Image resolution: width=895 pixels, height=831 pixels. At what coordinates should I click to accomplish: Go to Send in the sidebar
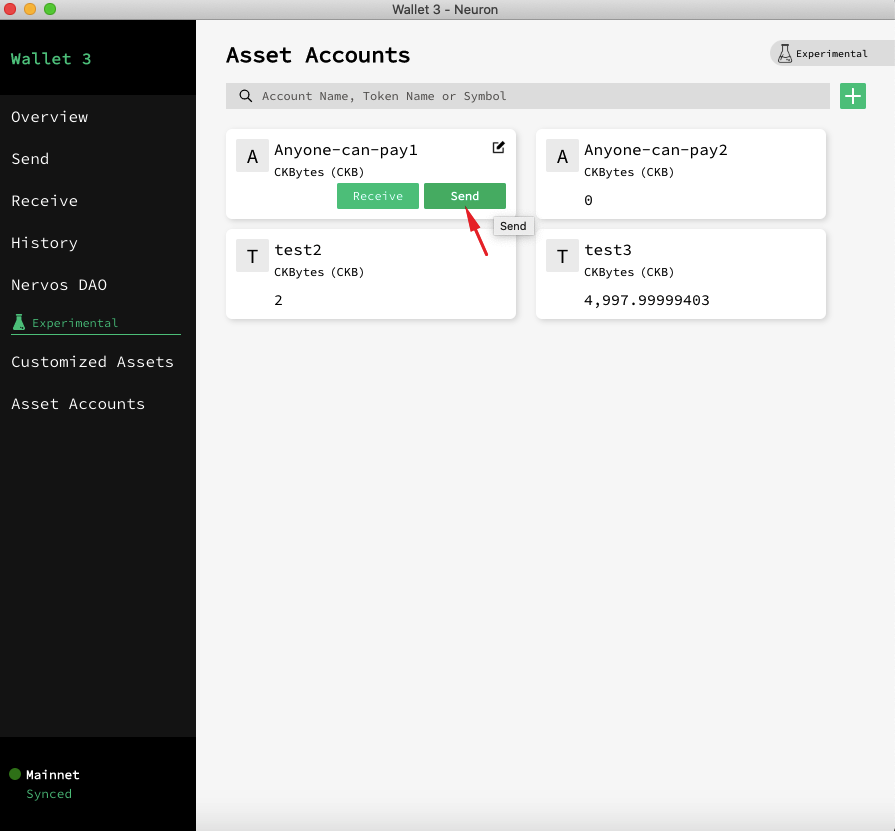30,159
